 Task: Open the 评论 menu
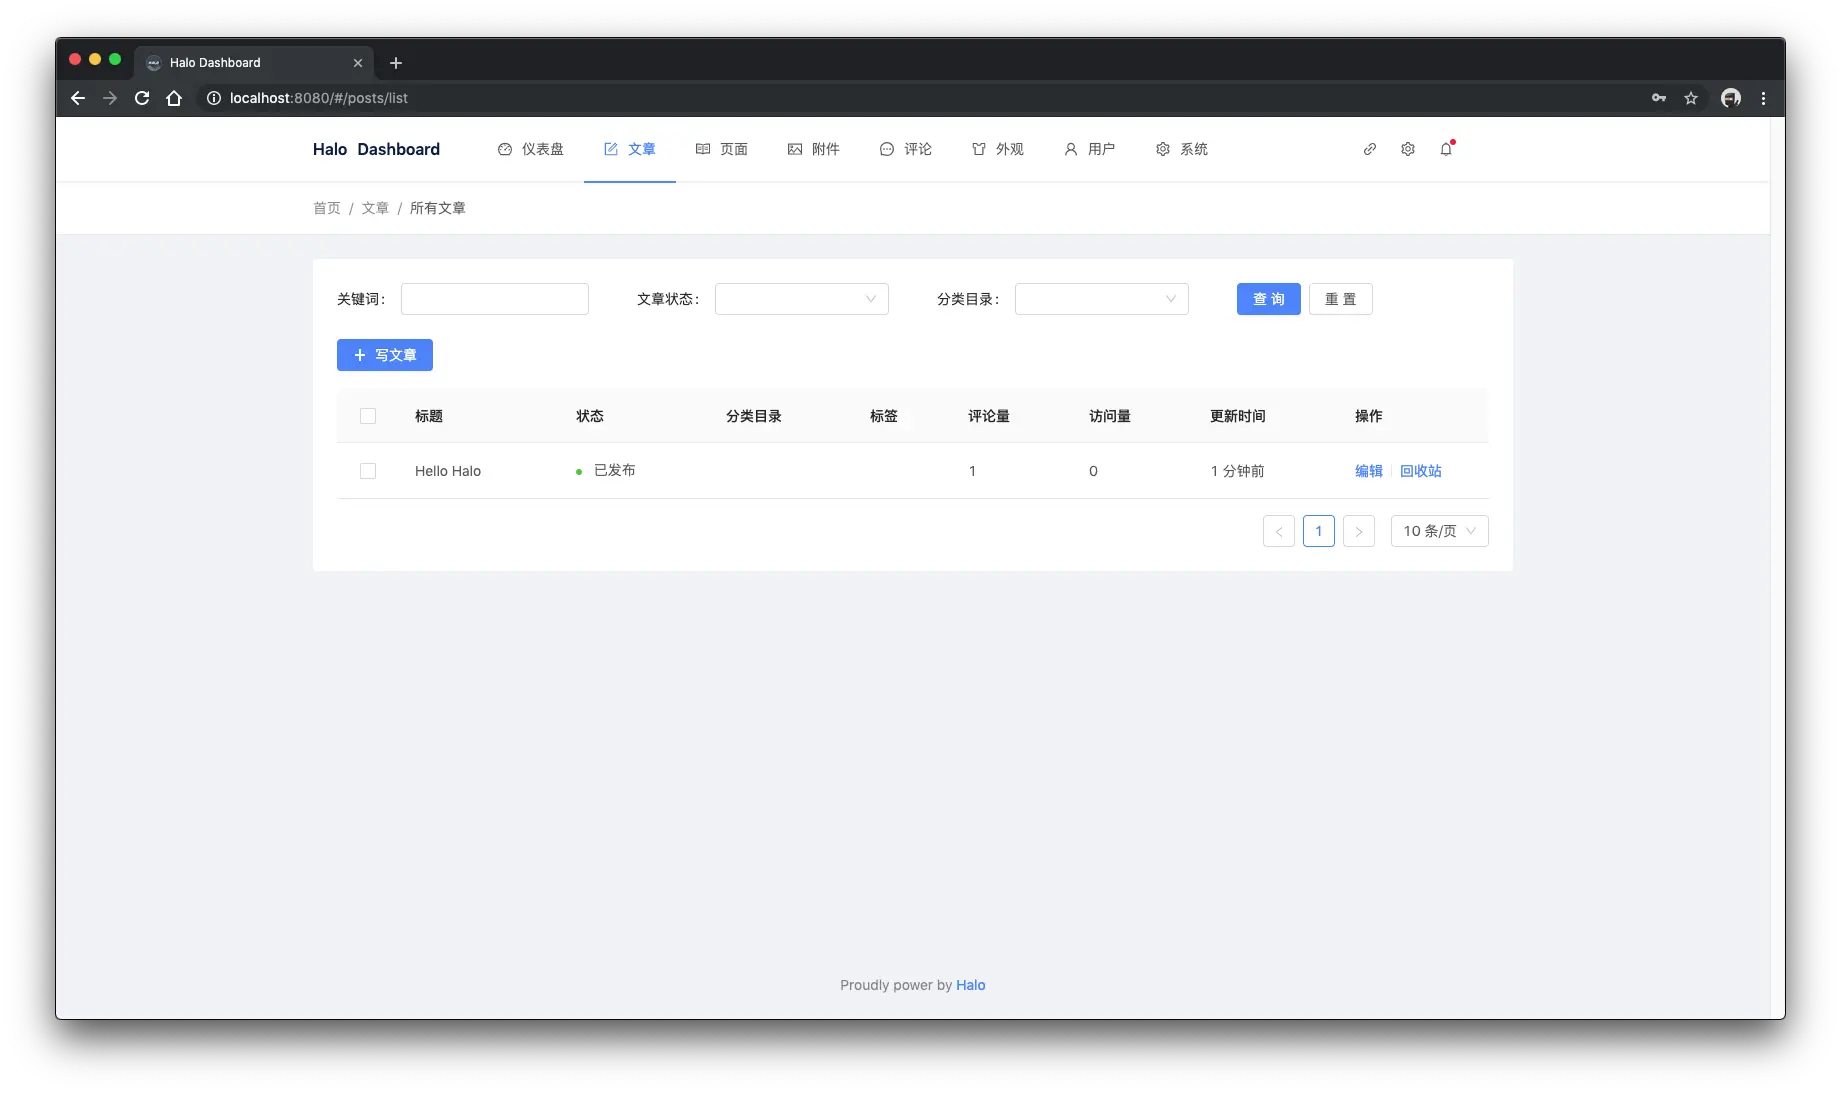pyautogui.click(x=906, y=149)
